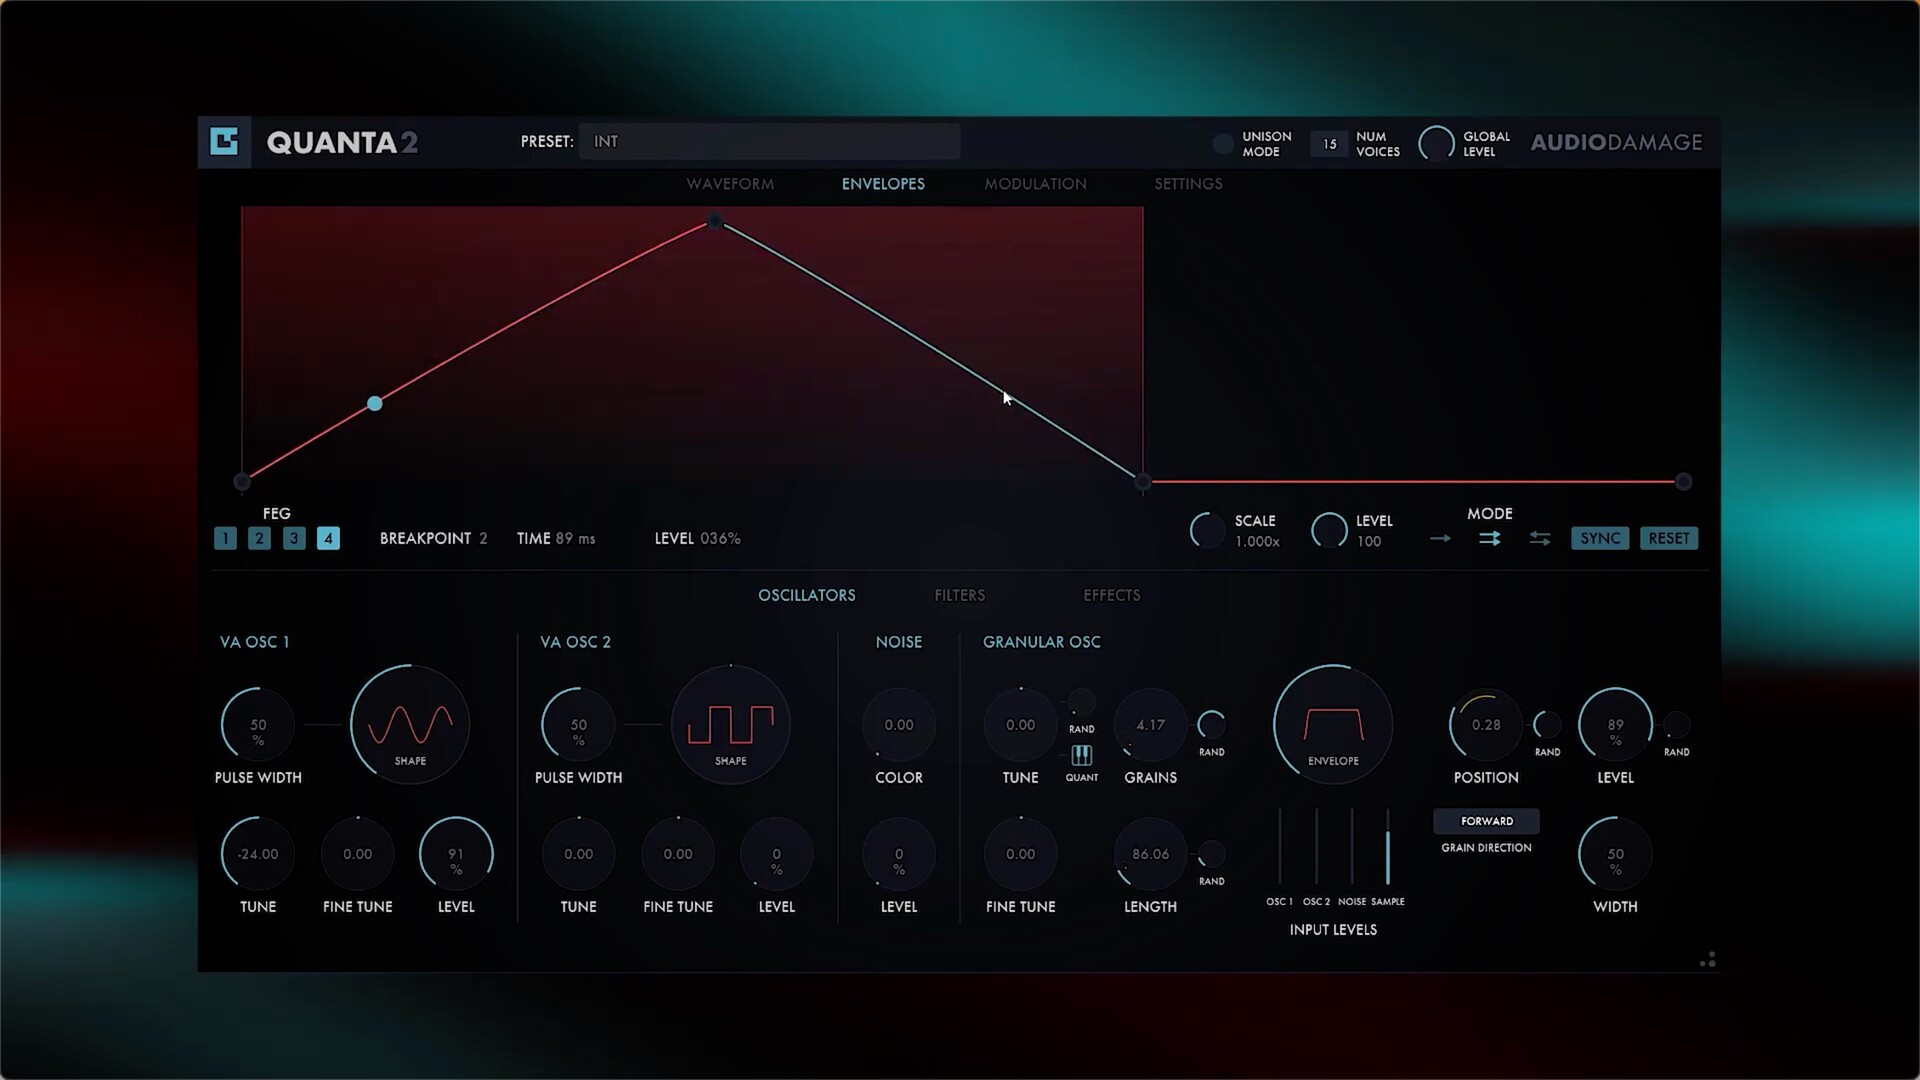Click the VA OSC 2 square shape display

[730, 724]
